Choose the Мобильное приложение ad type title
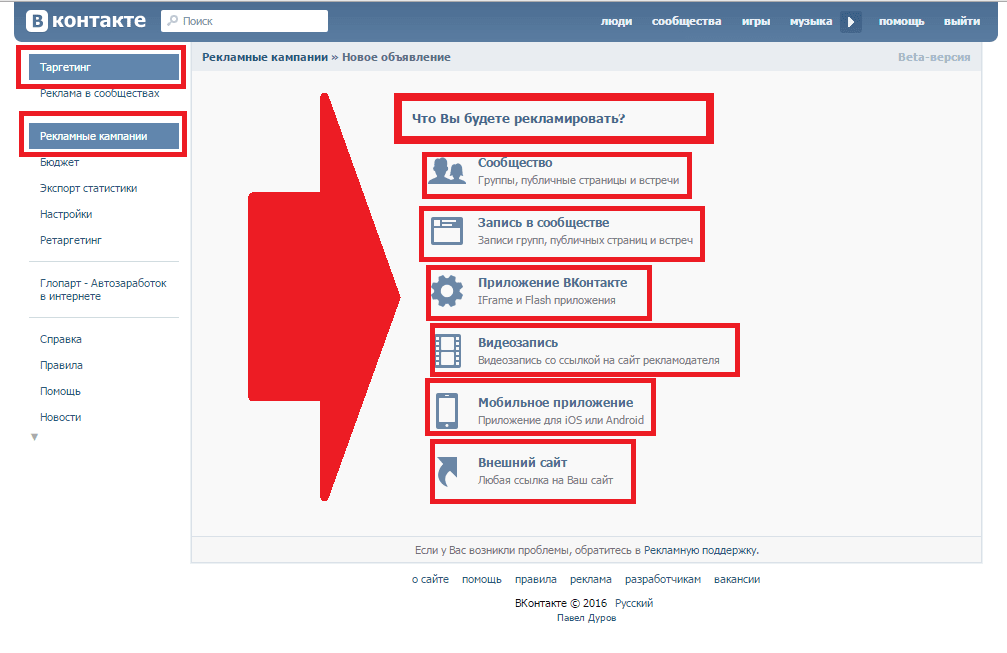This screenshot has width=1007, height=653. point(556,403)
